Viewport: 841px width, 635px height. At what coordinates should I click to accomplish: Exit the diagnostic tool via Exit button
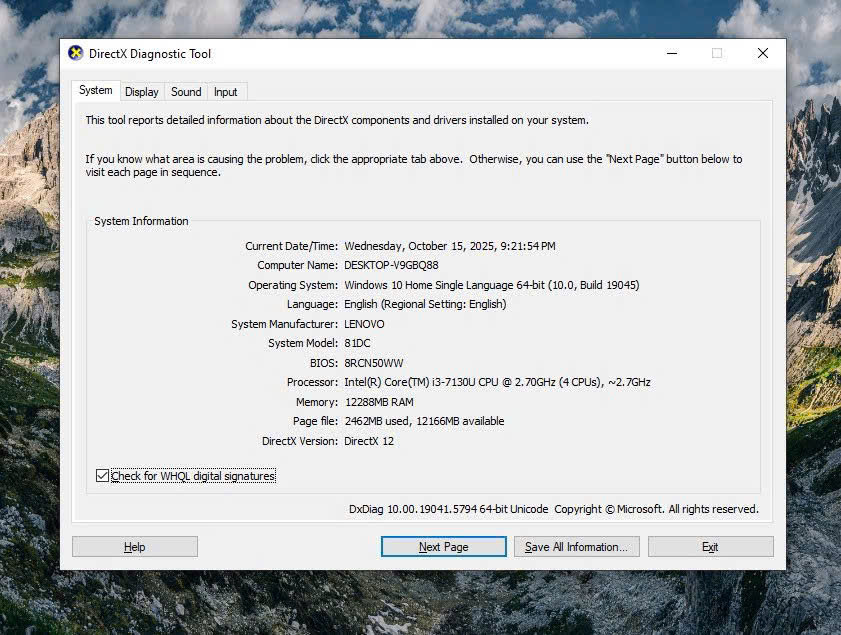click(x=710, y=547)
